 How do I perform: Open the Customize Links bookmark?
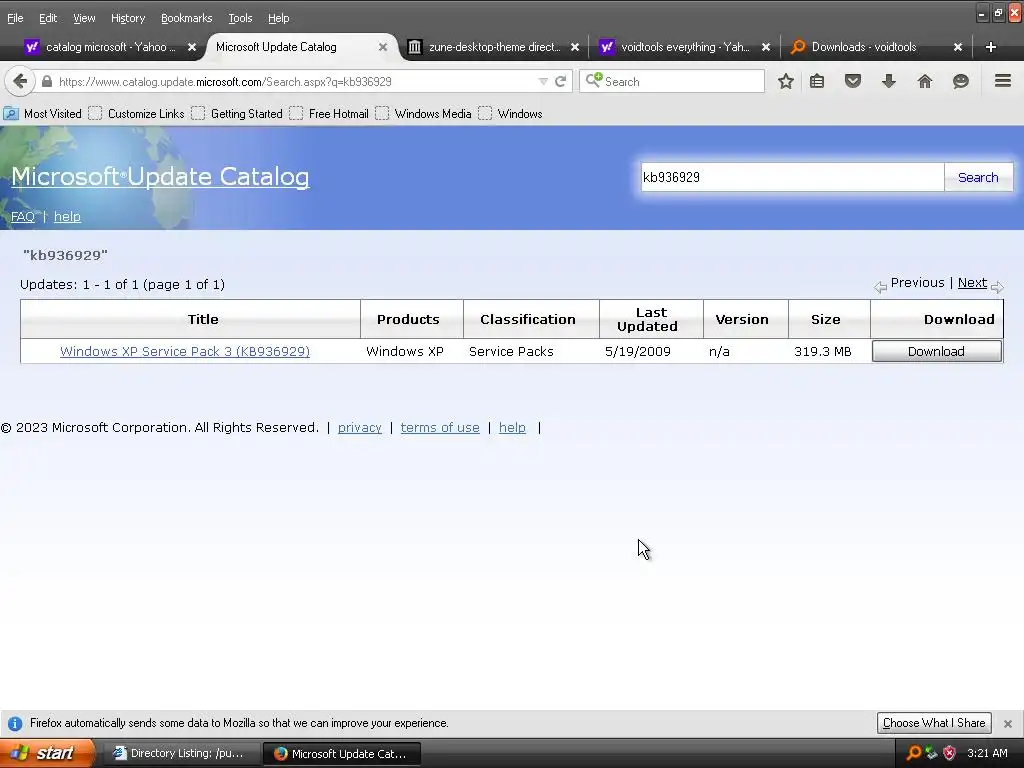point(136,114)
